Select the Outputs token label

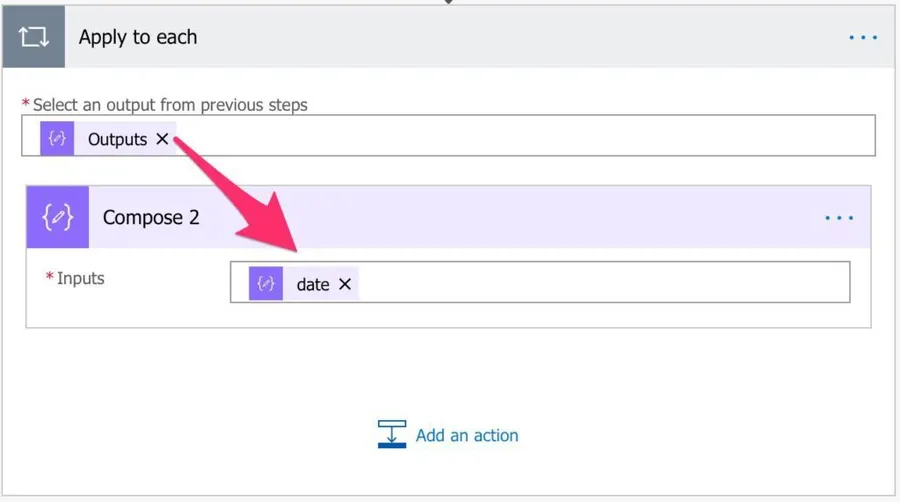117,140
